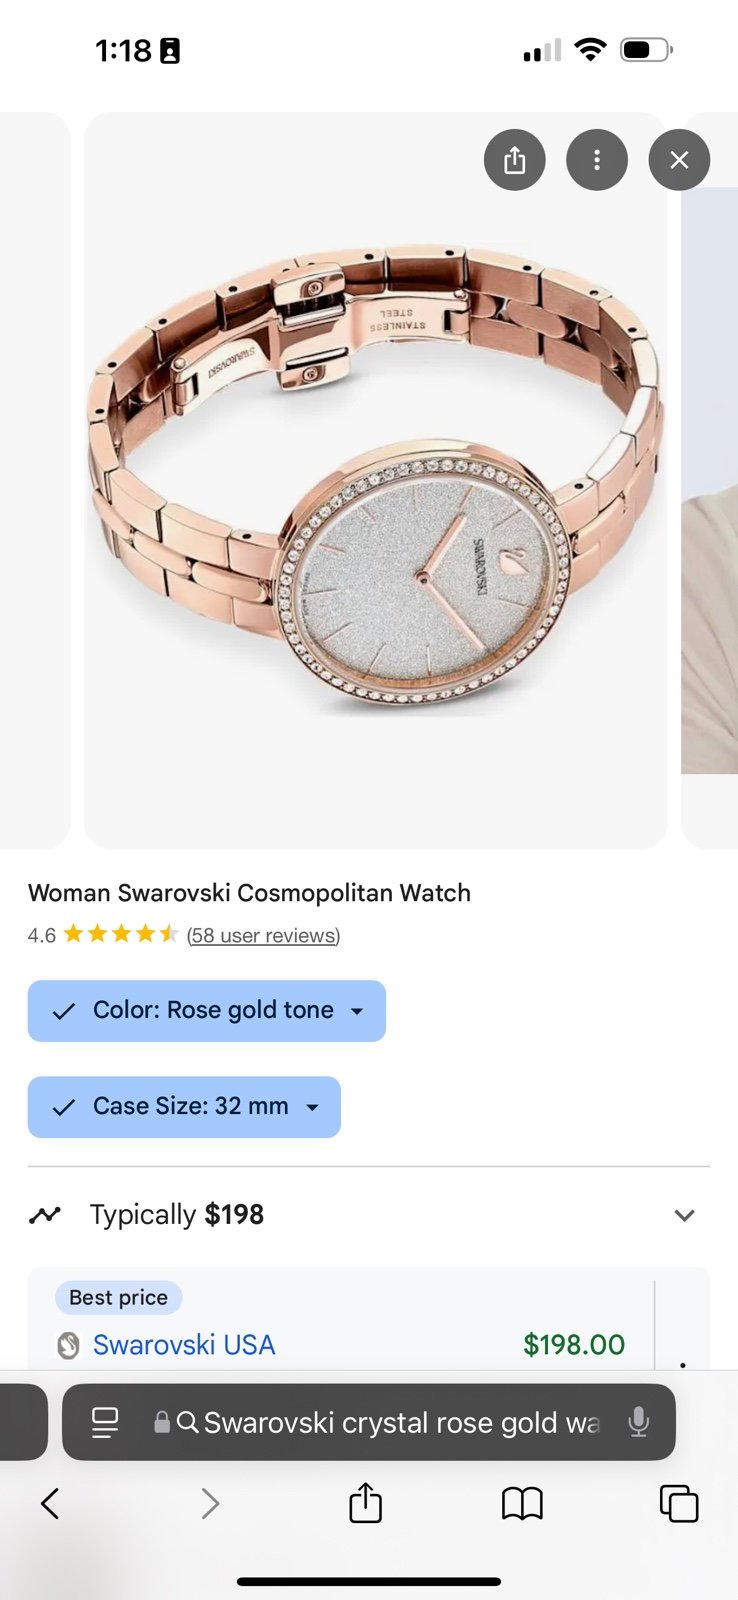Open the Case Size: 32 mm dropdown
738x1600 pixels.
(184, 1107)
